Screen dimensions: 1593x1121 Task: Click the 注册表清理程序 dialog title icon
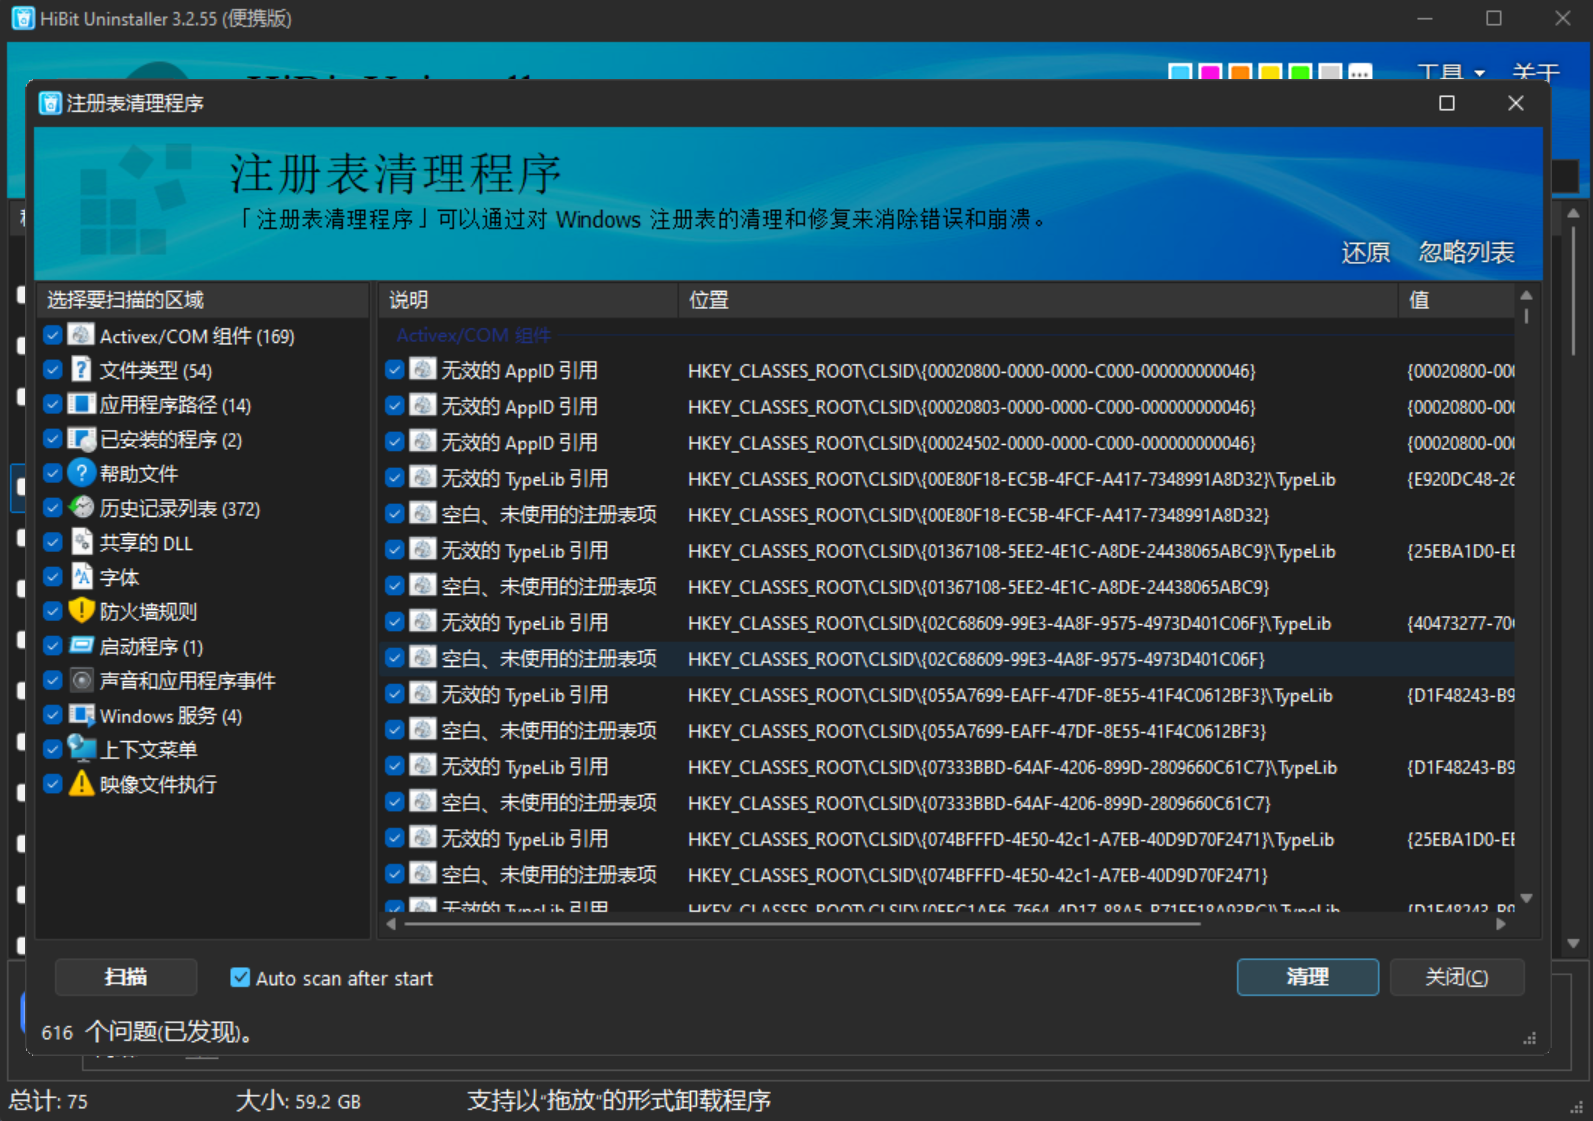click(x=50, y=103)
